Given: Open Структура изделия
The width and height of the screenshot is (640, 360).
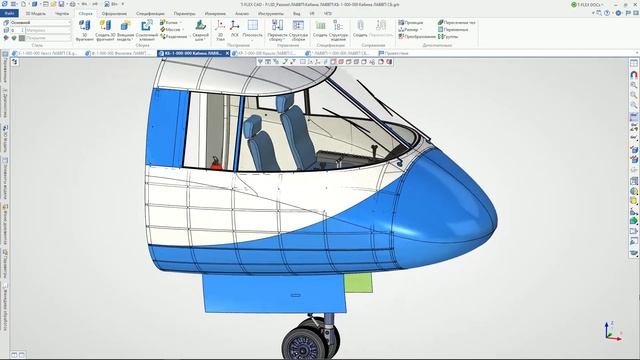Looking at the screenshot, I should (x=338, y=30).
